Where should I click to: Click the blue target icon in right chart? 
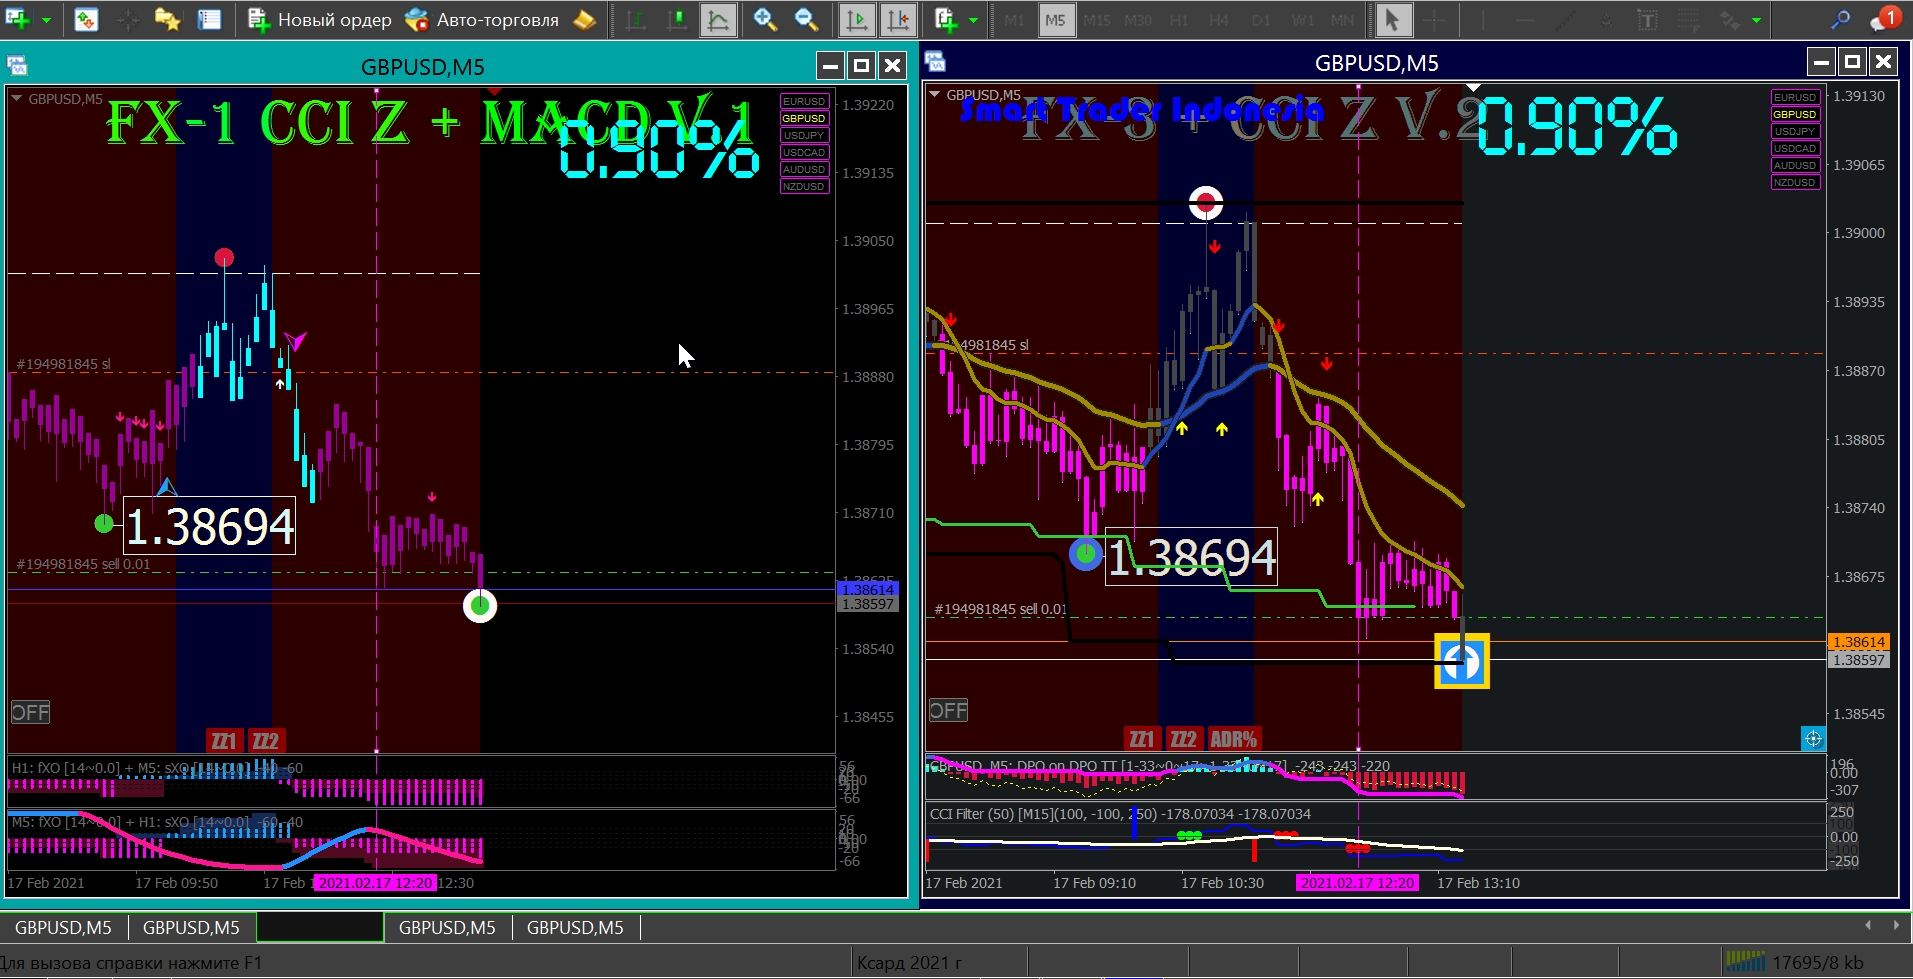tap(1813, 738)
